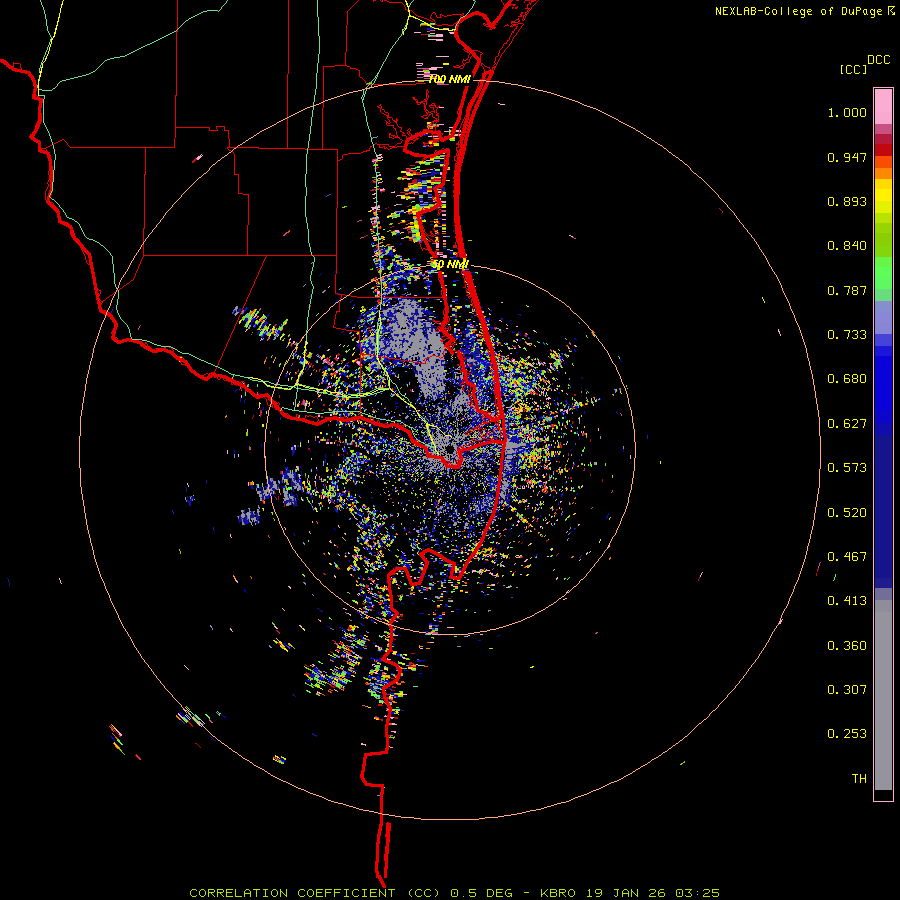Click the 0.573 colorbar value

(x=847, y=468)
